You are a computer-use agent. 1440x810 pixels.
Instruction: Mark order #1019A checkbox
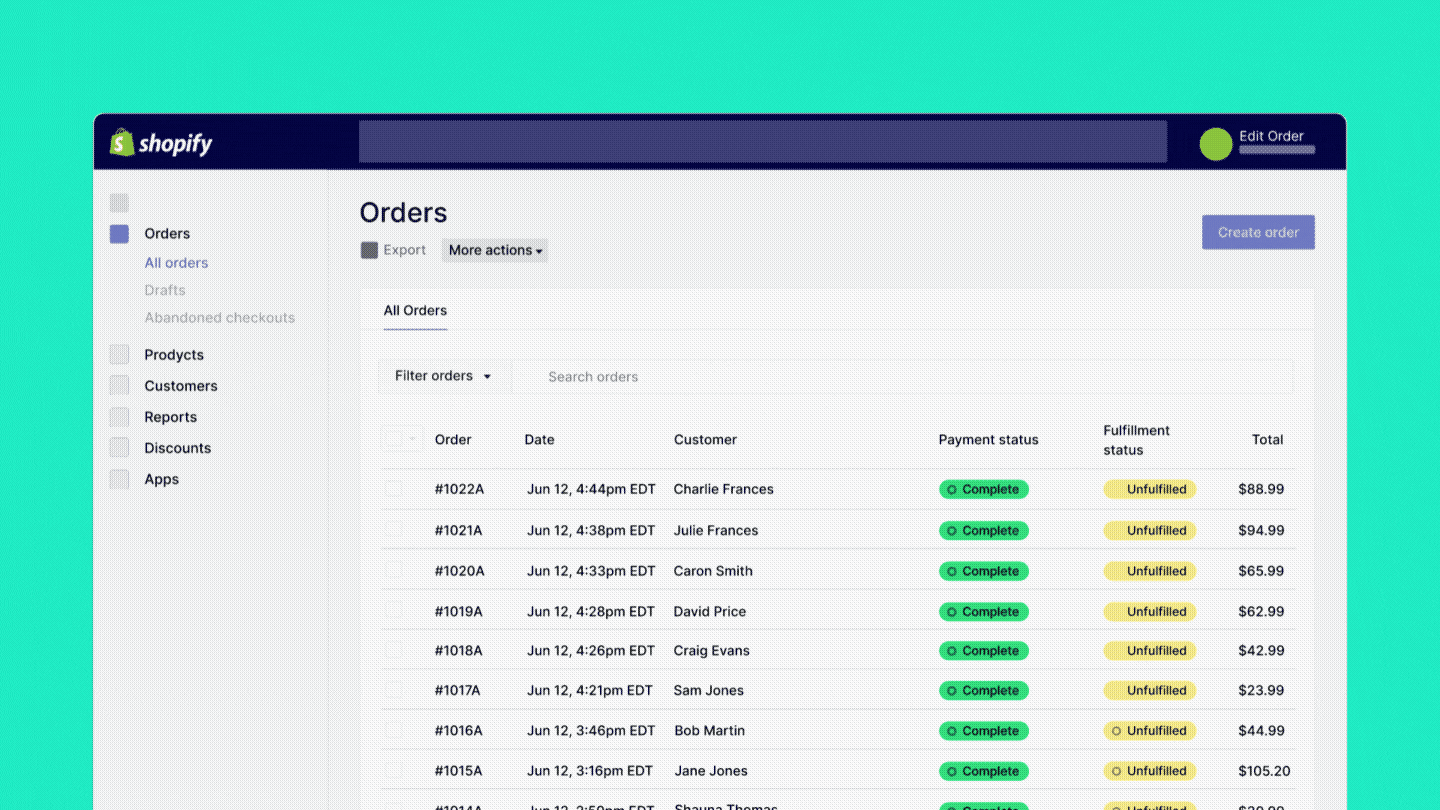coord(394,611)
